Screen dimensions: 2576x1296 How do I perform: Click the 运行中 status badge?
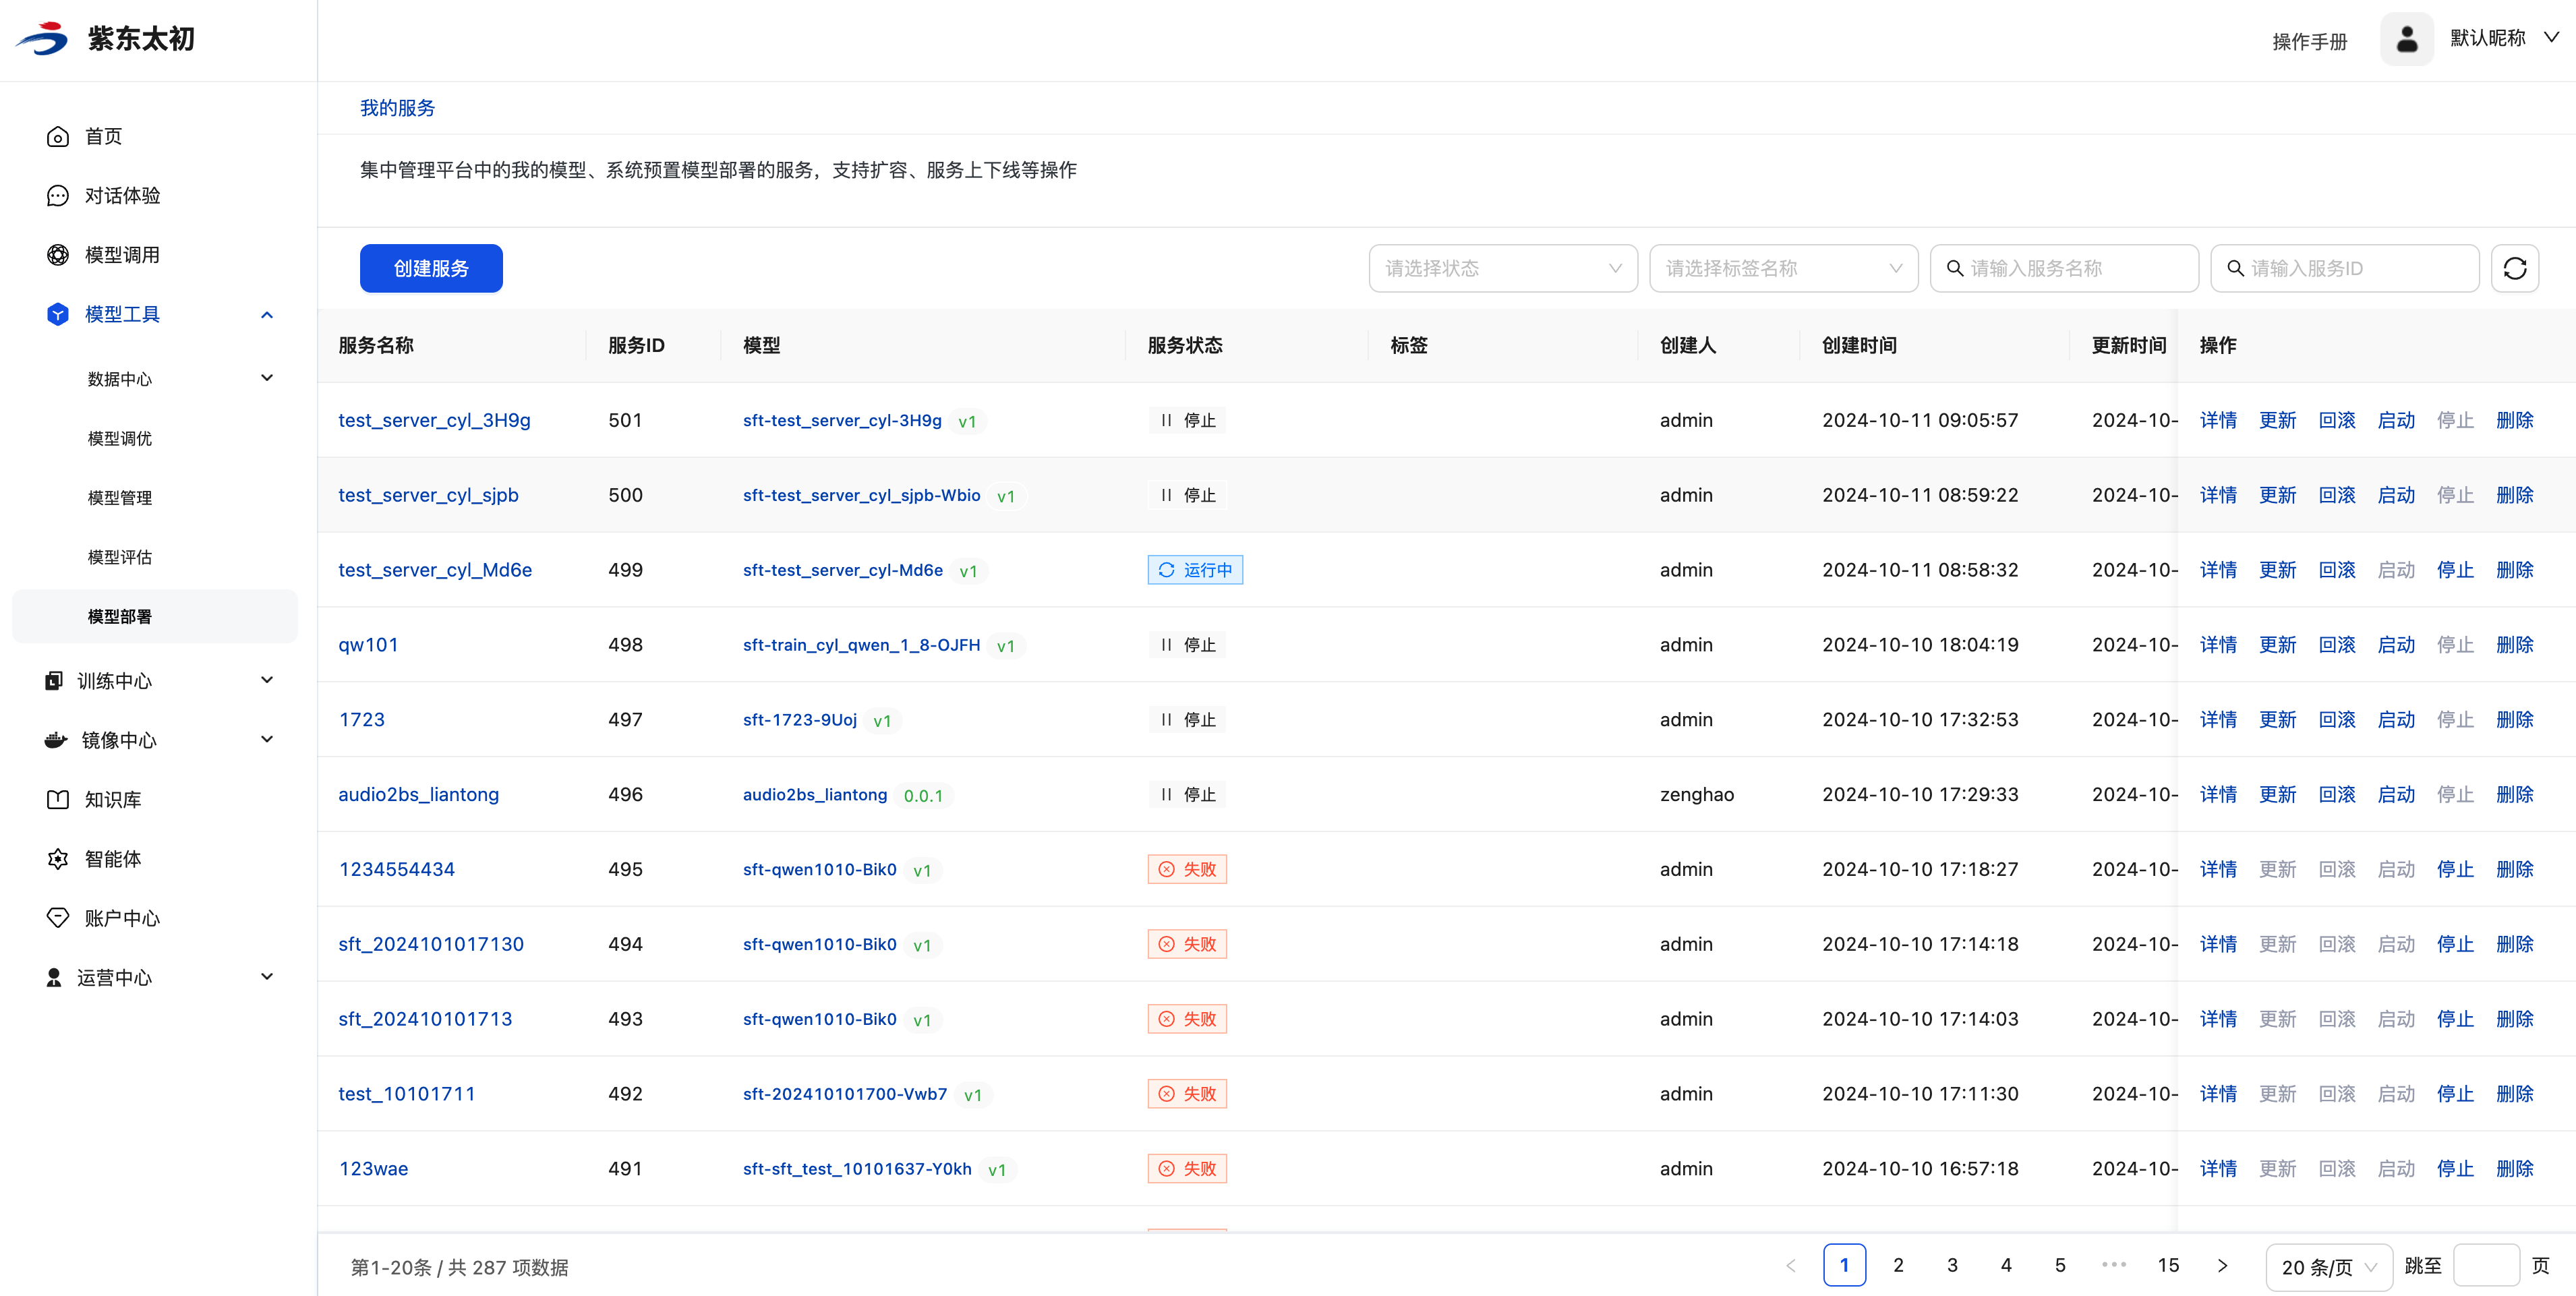coord(1195,570)
